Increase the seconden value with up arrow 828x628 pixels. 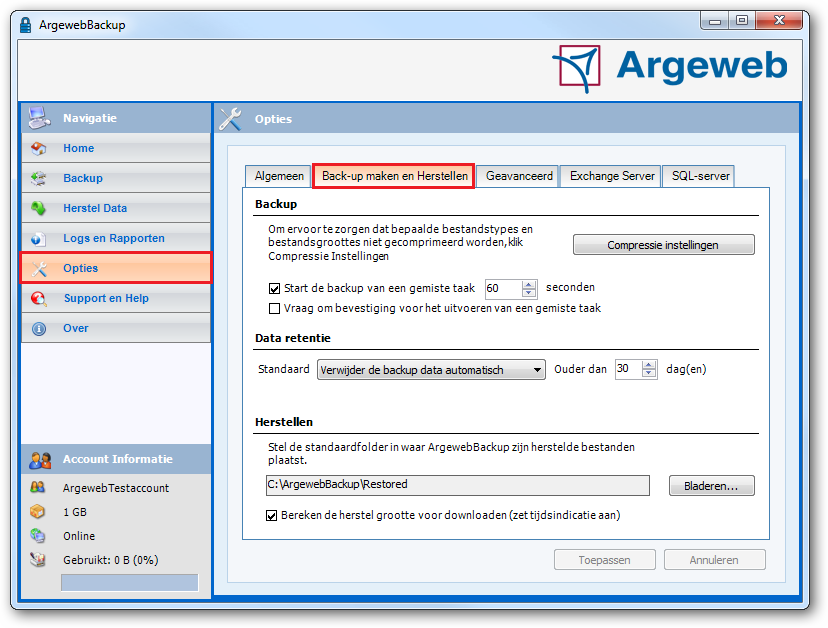[529, 285]
